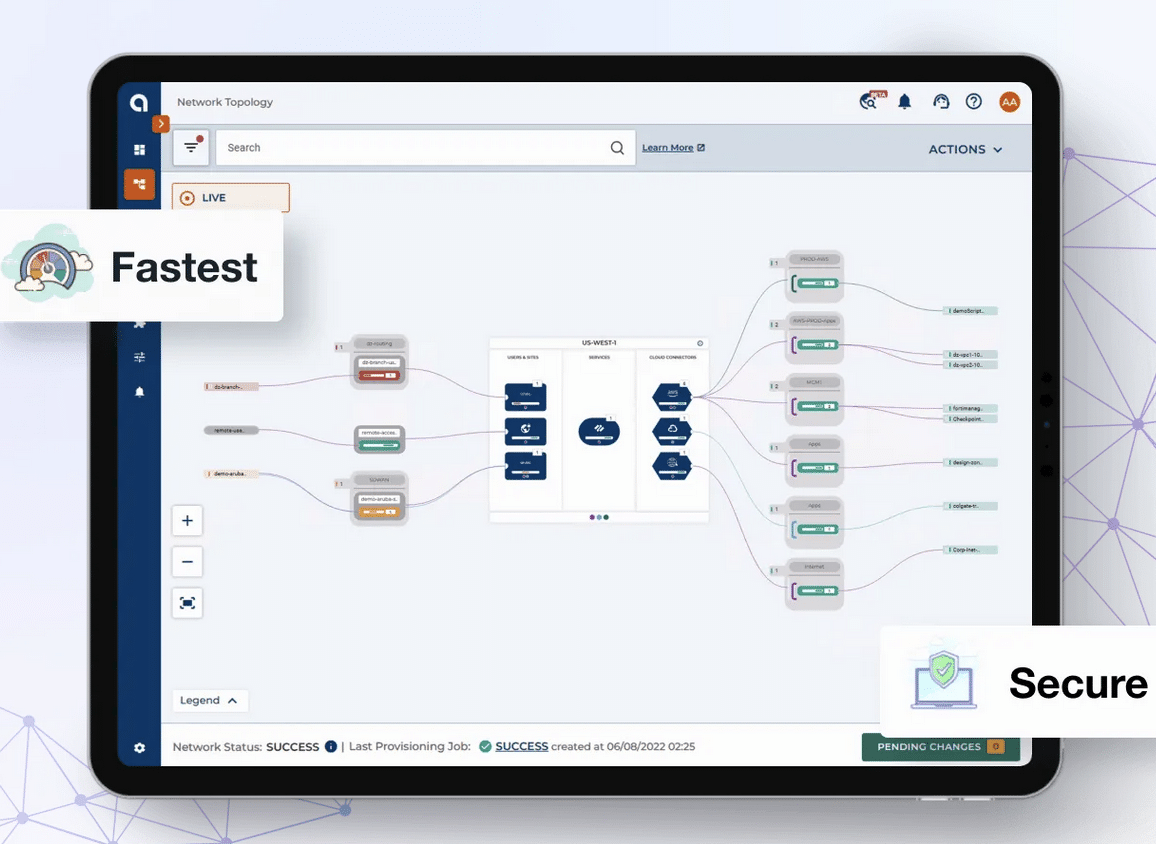Expand the sidebar with the orange arrow tab
The image size is (1156, 844).
pos(161,124)
